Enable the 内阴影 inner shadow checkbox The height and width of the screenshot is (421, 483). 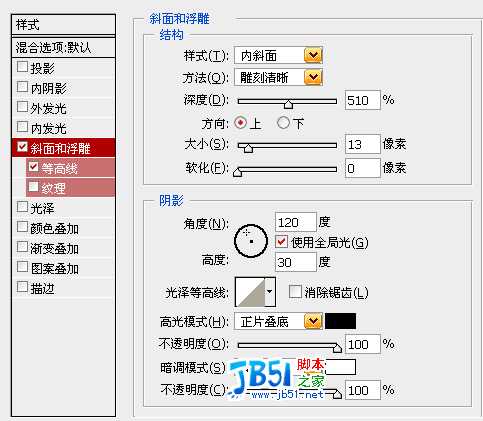22,87
